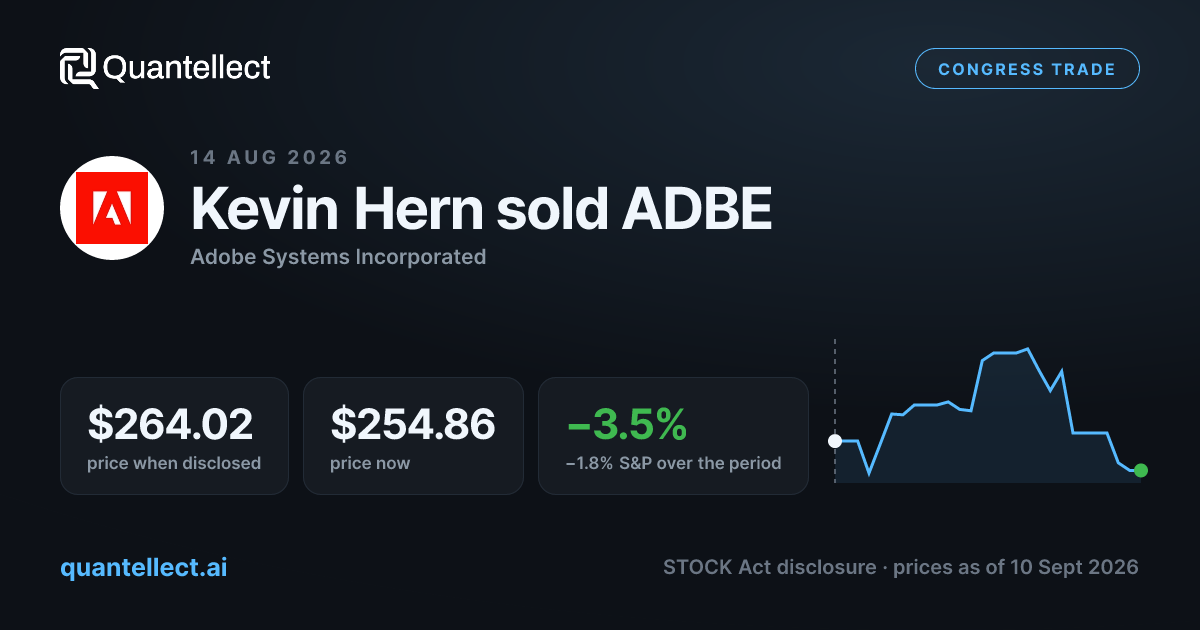Click the Adobe Systems Incorporated subtitle
The width and height of the screenshot is (1200, 630).
pos(338,257)
